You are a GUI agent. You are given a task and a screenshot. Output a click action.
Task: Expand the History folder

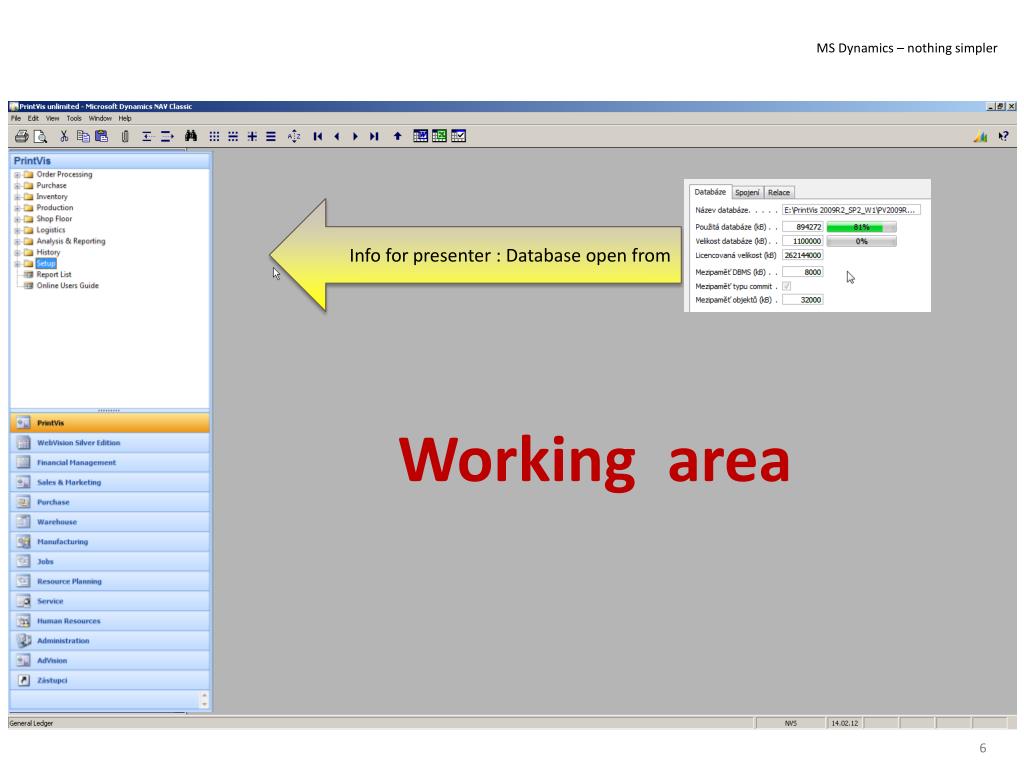click(x=17, y=253)
